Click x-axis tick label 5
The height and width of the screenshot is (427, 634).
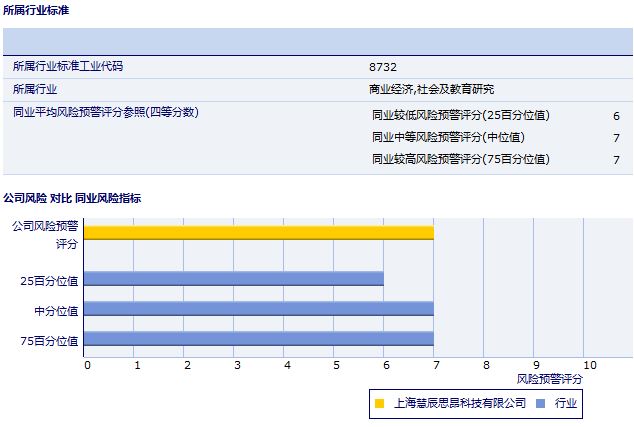tap(336, 365)
